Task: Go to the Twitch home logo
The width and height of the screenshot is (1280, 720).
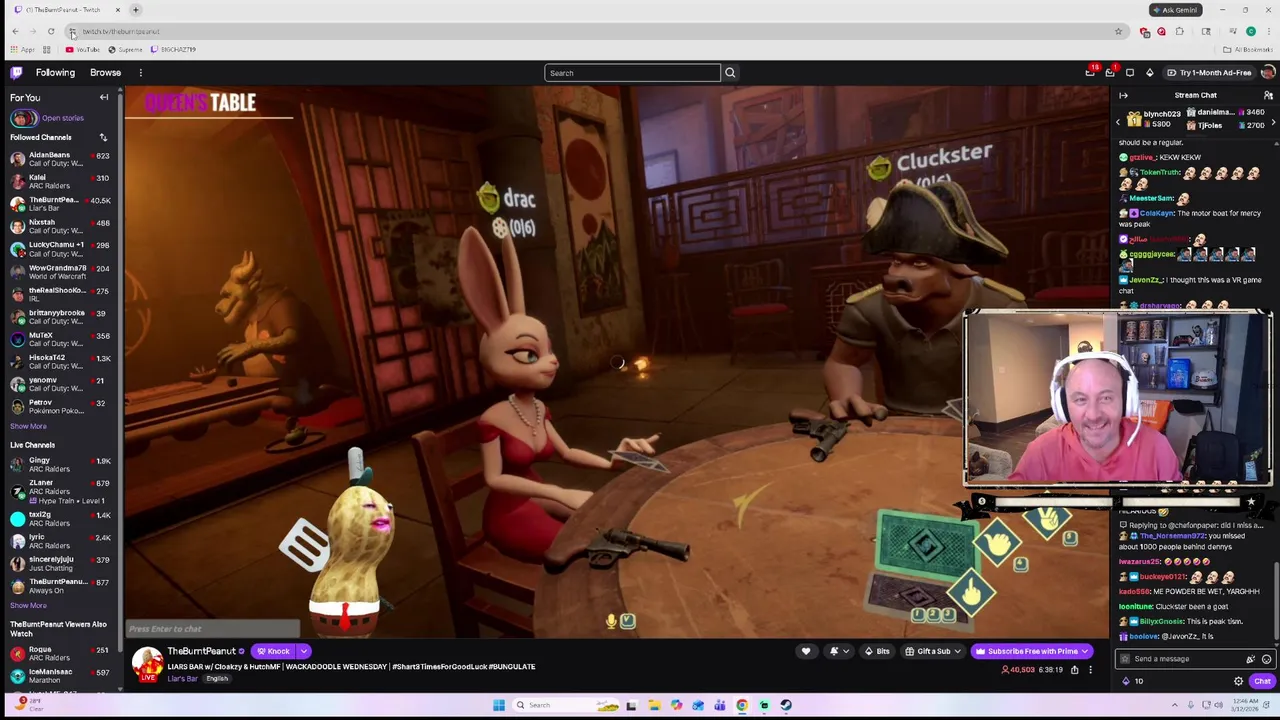Action: click(16, 72)
